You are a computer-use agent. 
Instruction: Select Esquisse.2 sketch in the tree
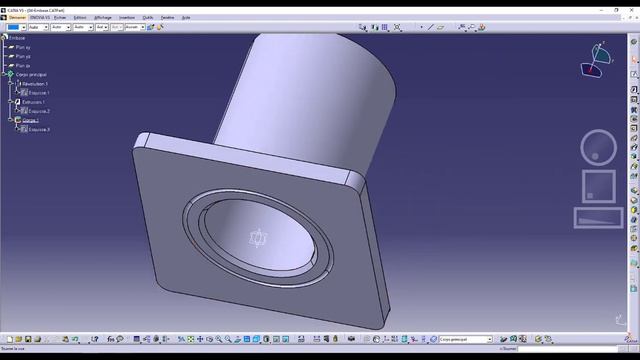point(39,111)
